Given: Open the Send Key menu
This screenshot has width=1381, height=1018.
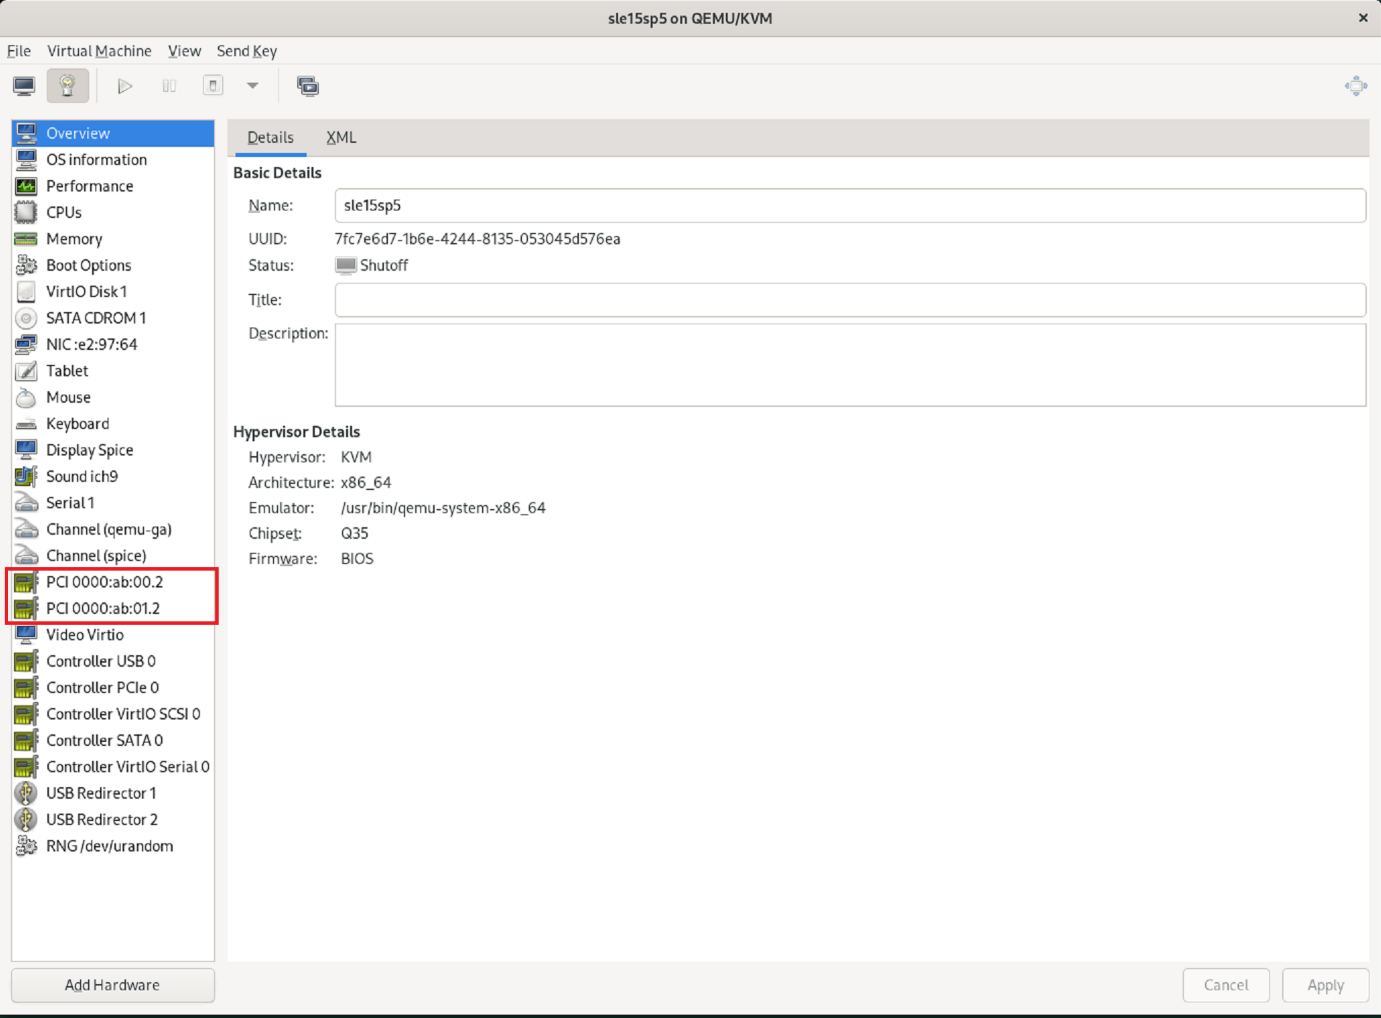Looking at the screenshot, I should pos(246,51).
